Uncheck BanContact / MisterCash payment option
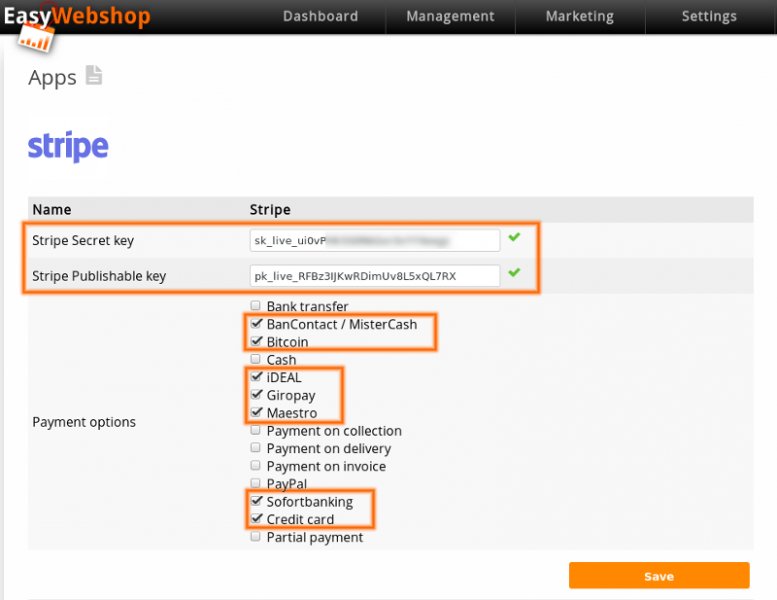The height and width of the screenshot is (600, 777). (x=256, y=324)
